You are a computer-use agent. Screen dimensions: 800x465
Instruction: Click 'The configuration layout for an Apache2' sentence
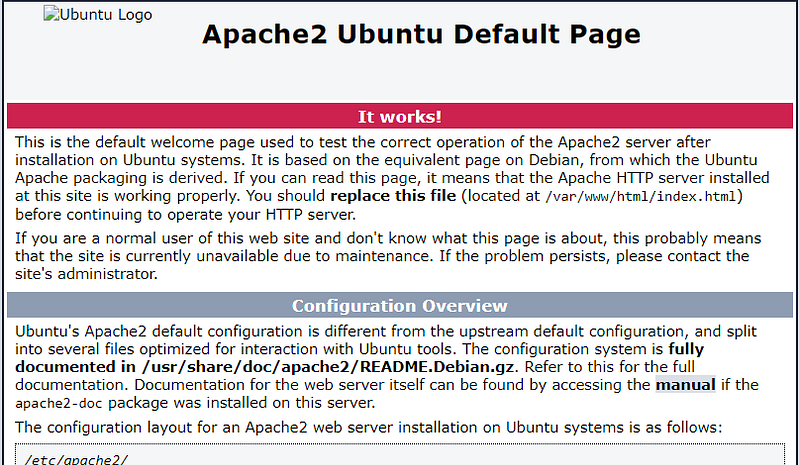368,427
